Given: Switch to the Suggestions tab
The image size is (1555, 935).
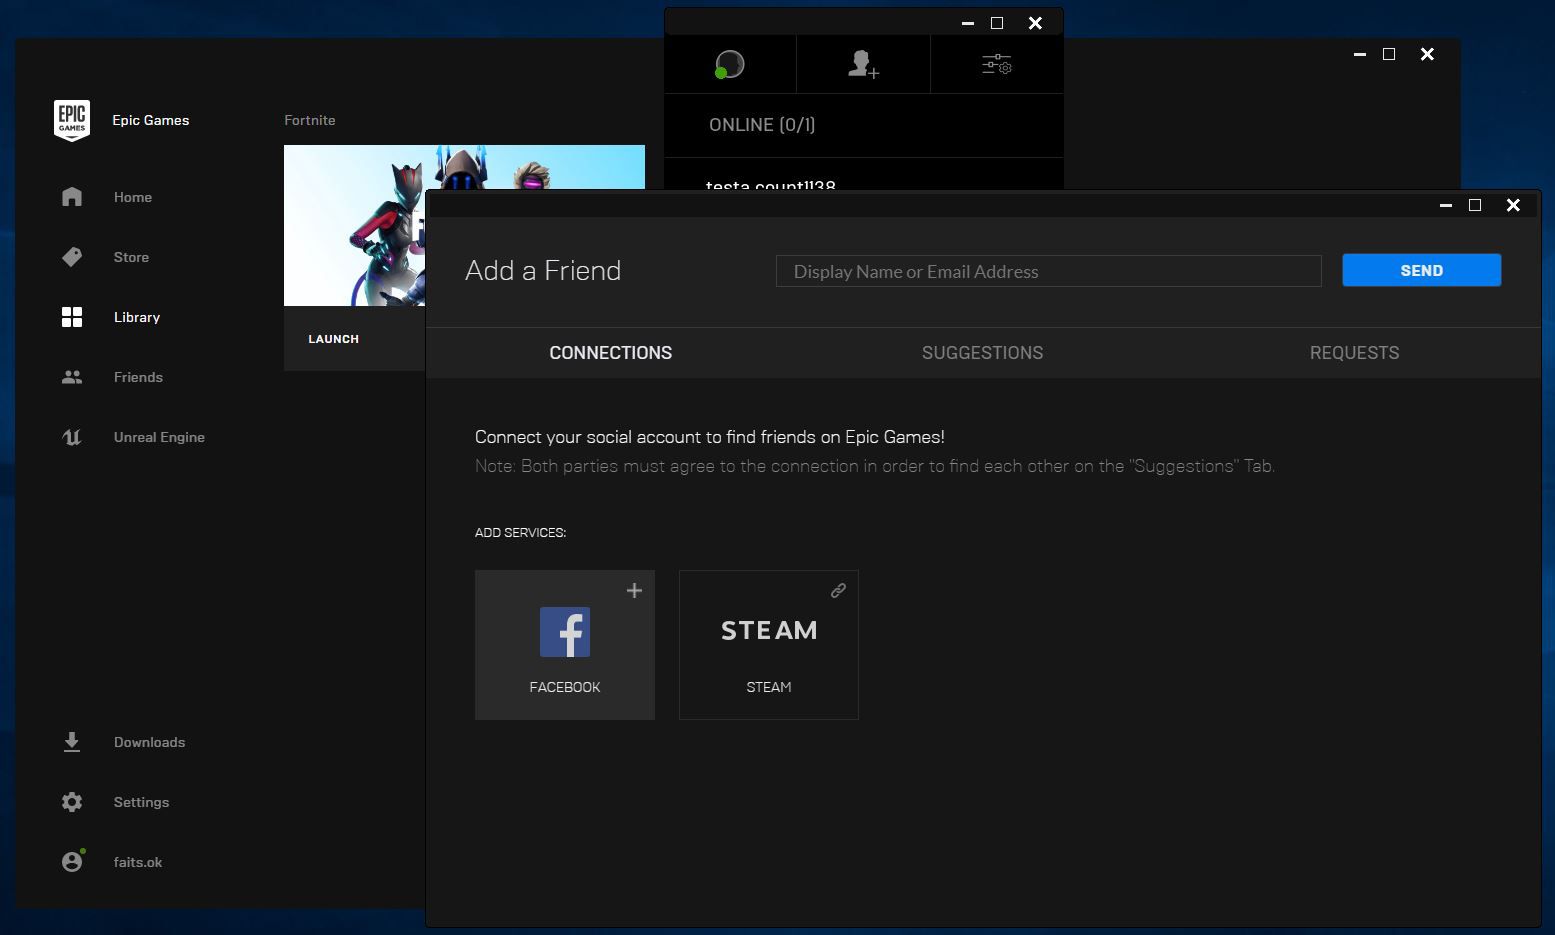Looking at the screenshot, I should pyautogui.click(x=983, y=353).
